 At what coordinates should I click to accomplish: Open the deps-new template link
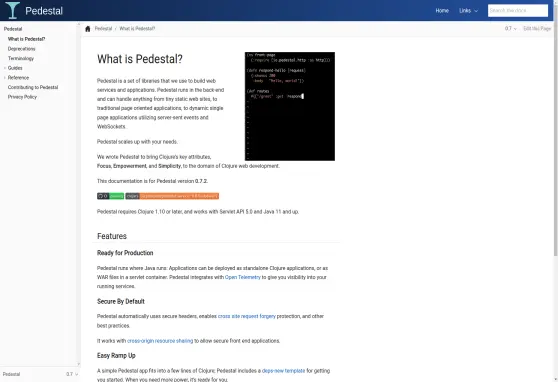tap(284, 371)
